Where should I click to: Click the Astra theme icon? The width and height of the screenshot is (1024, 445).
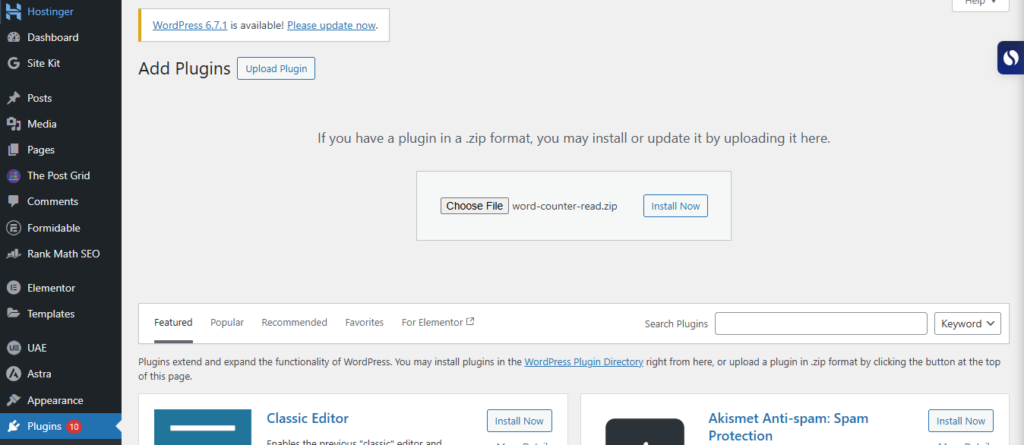coord(13,374)
